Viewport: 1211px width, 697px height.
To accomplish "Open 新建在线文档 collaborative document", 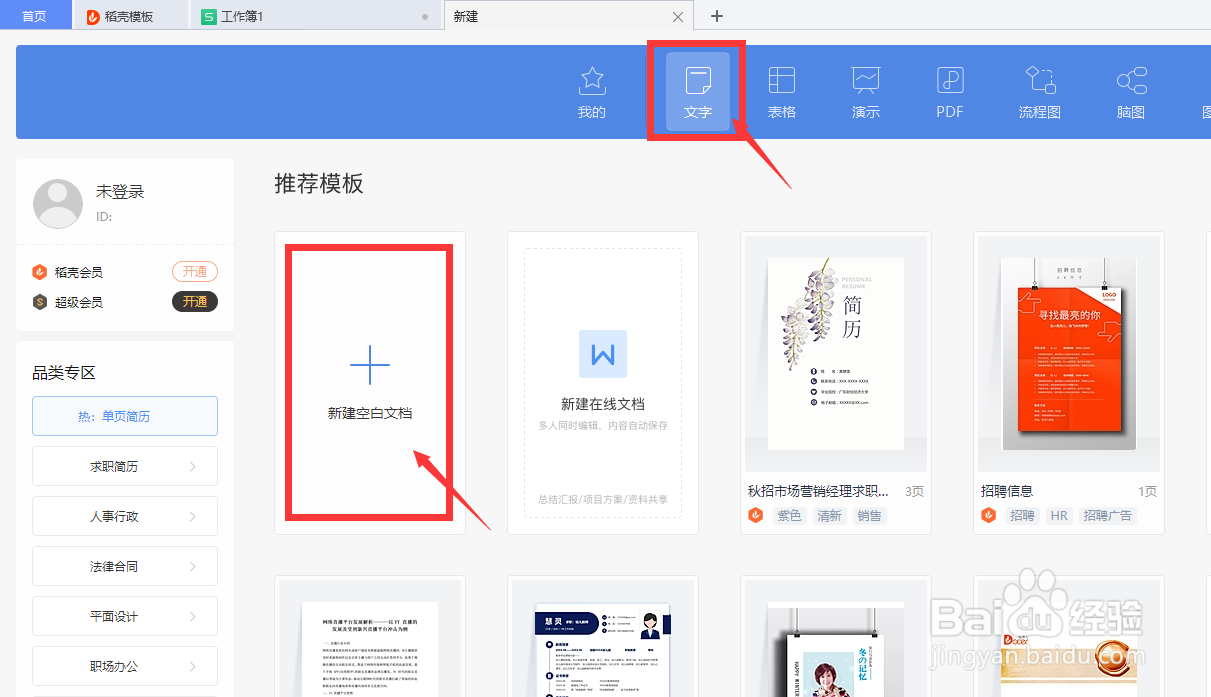I will (x=602, y=383).
